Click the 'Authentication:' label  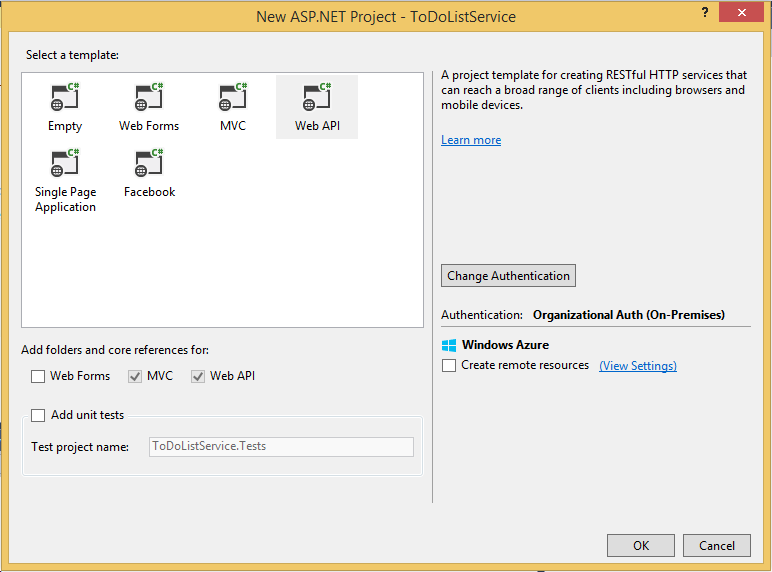[482, 315]
